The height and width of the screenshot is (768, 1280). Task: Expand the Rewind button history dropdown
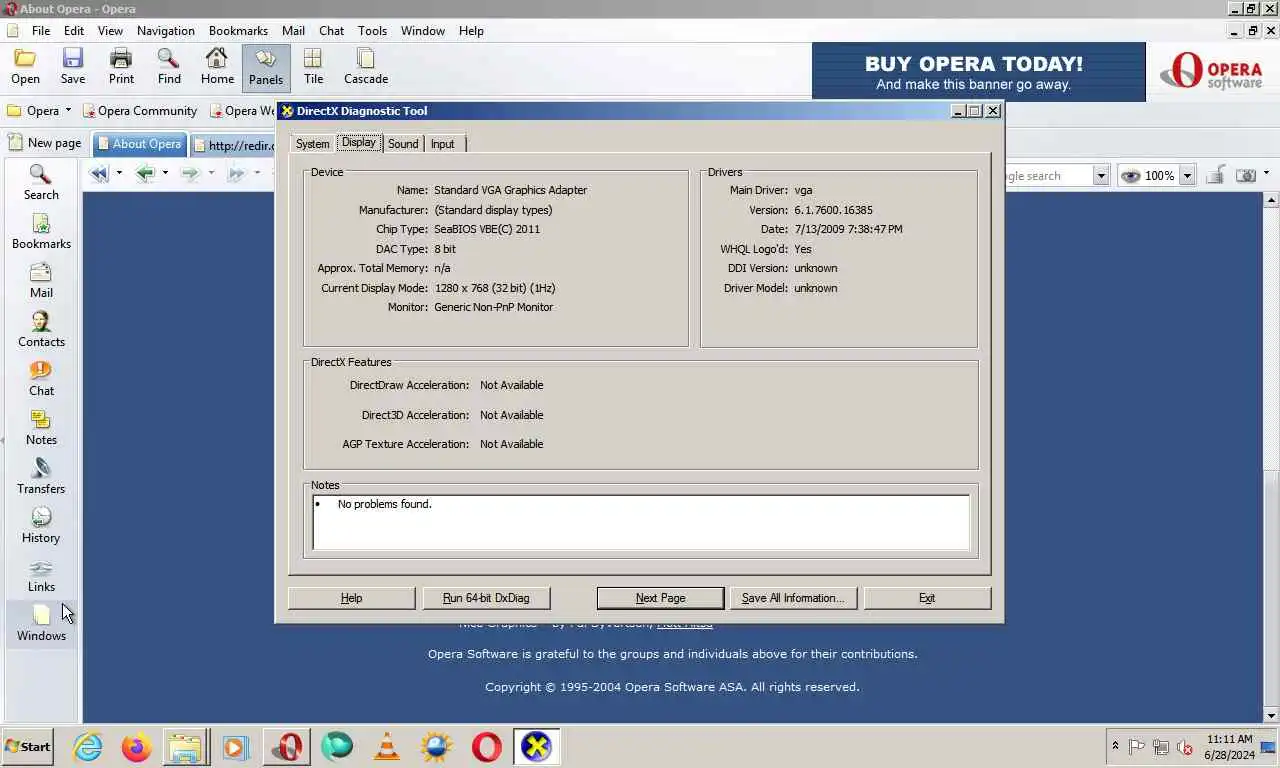tap(119, 174)
